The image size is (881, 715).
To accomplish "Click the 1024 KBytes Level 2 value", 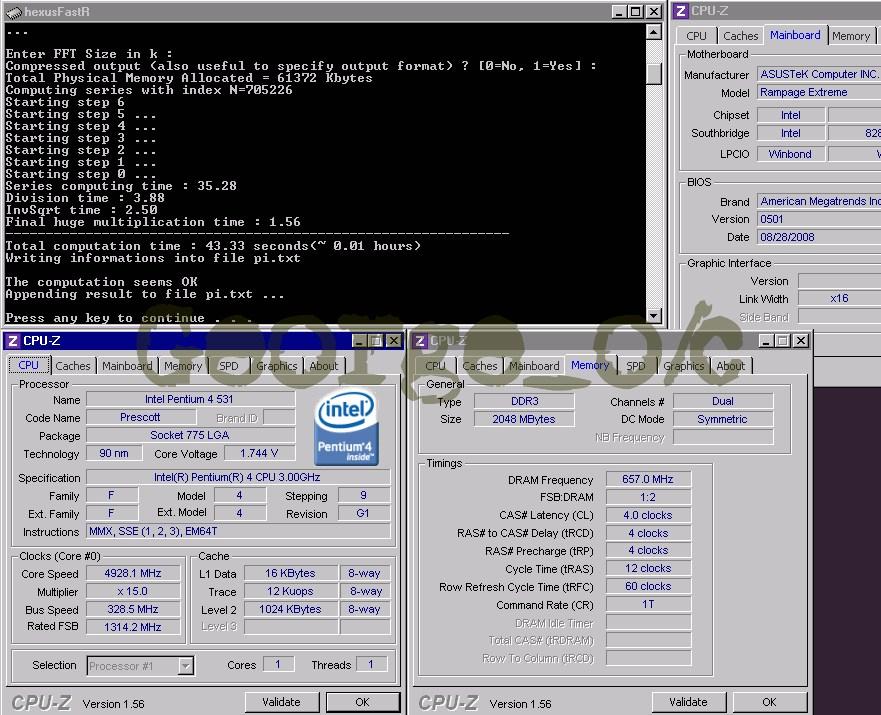I will coord(290,609).
